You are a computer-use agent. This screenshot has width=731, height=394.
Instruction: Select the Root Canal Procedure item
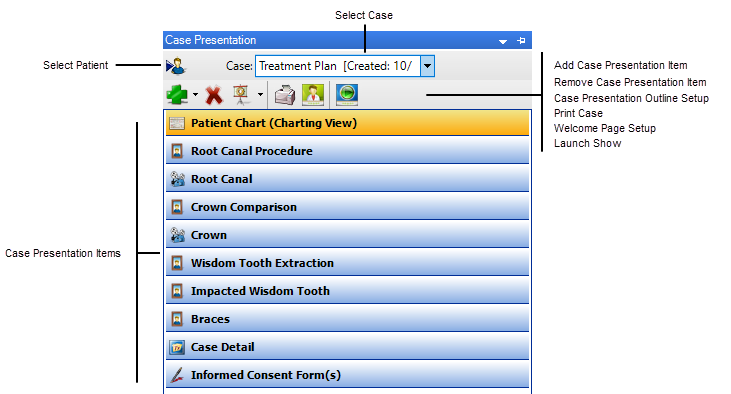(347, 151)
